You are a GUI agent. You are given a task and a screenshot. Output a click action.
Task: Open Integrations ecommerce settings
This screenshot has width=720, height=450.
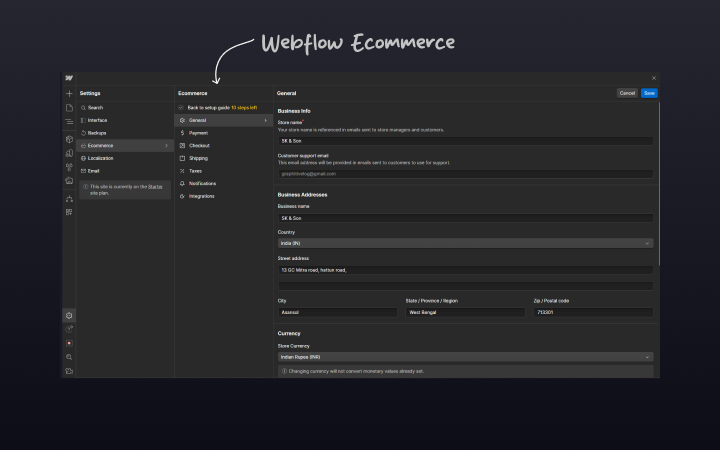[x=224, y=196]
